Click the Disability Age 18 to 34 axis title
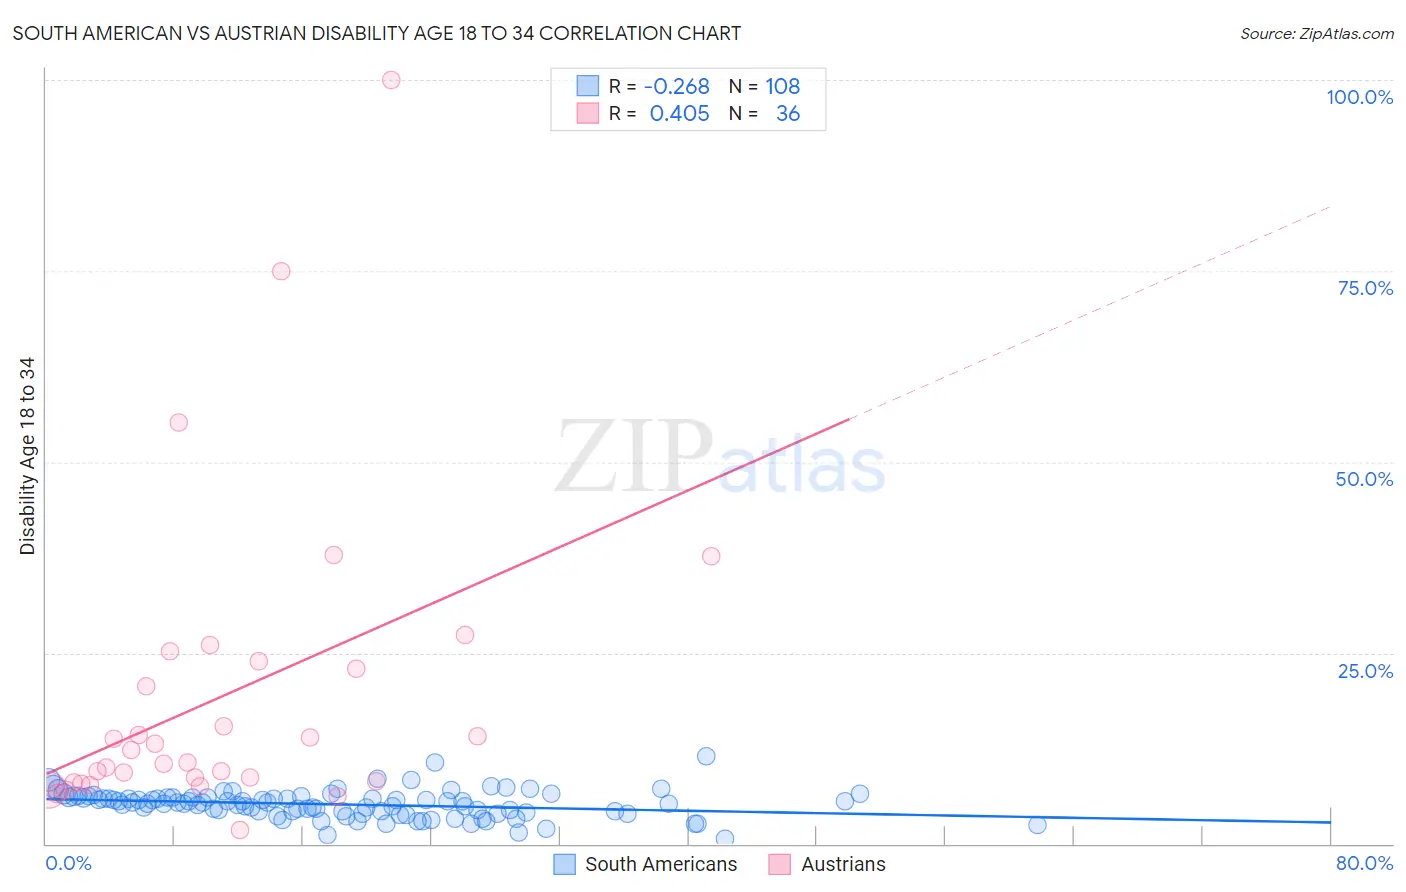 (x=27, y=456)
